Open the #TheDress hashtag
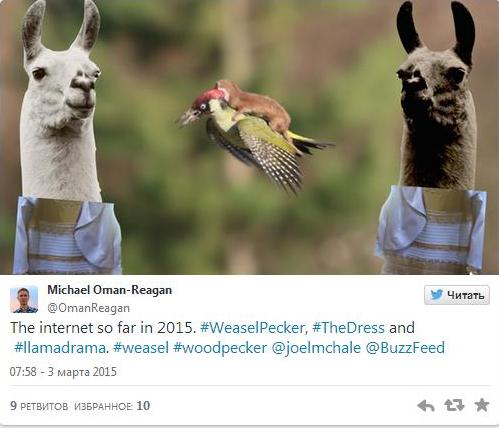Image resolution: width=499 pixels, height=428 pixels. tap(348, 328)
